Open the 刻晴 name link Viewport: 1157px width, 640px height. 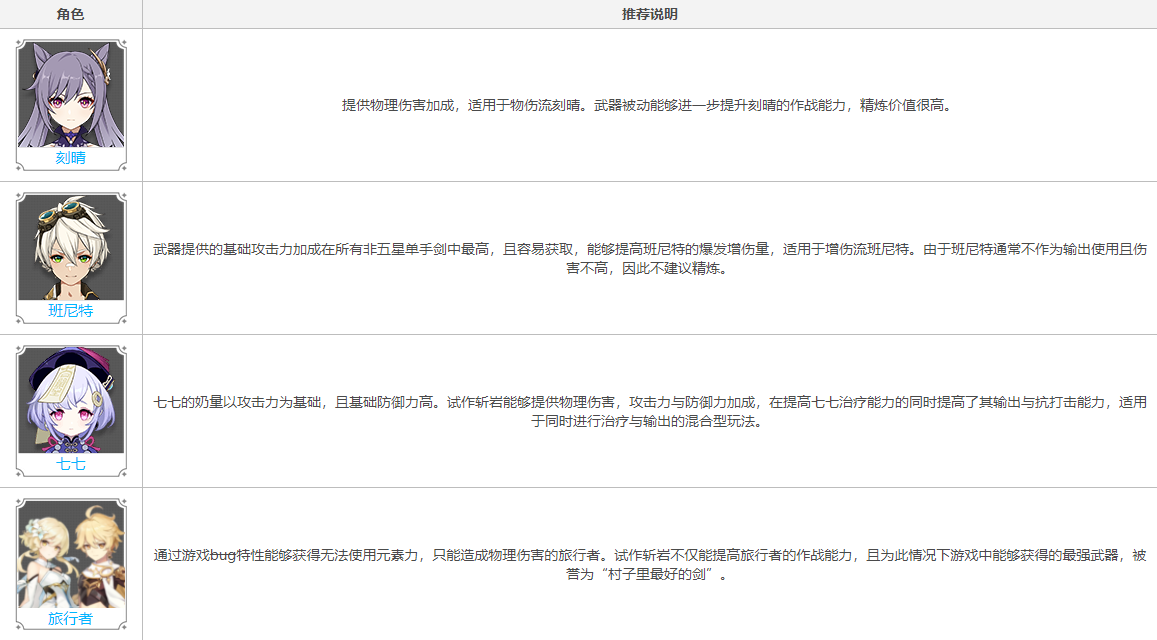pyautogui.click(x=71, y=158)
